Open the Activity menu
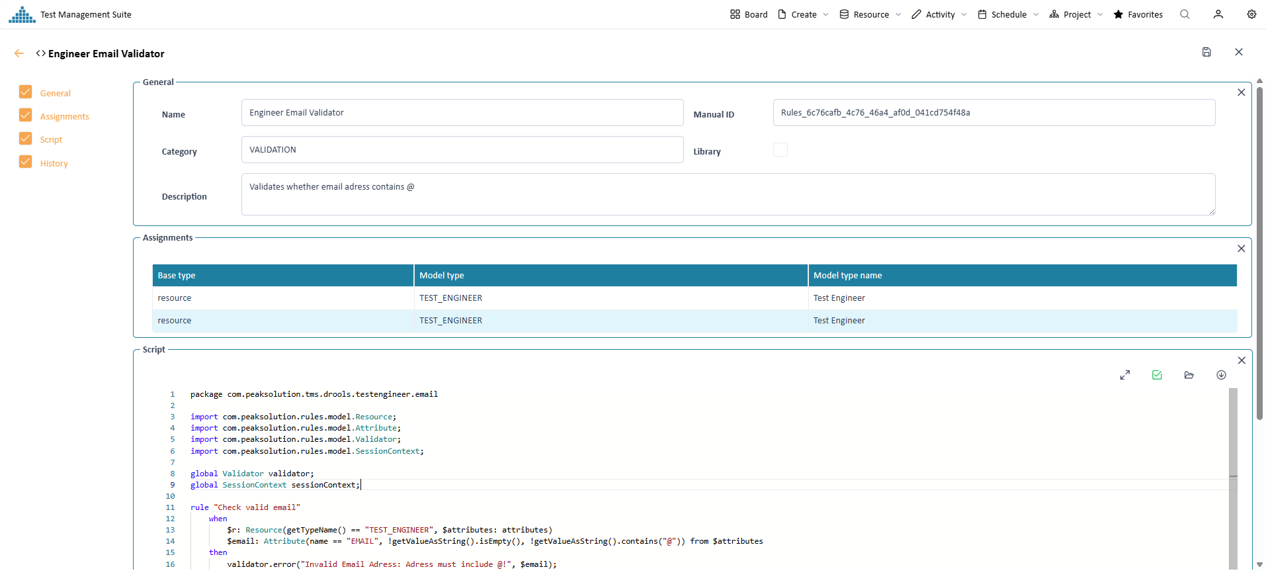This screenshot has width=1266, height=573. 939,14
